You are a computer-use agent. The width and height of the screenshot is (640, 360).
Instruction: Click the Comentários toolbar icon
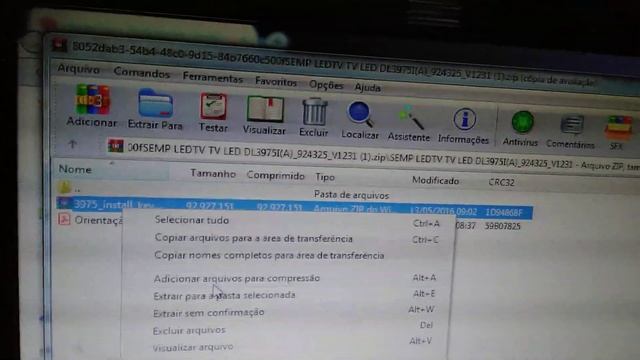[572, 125]
